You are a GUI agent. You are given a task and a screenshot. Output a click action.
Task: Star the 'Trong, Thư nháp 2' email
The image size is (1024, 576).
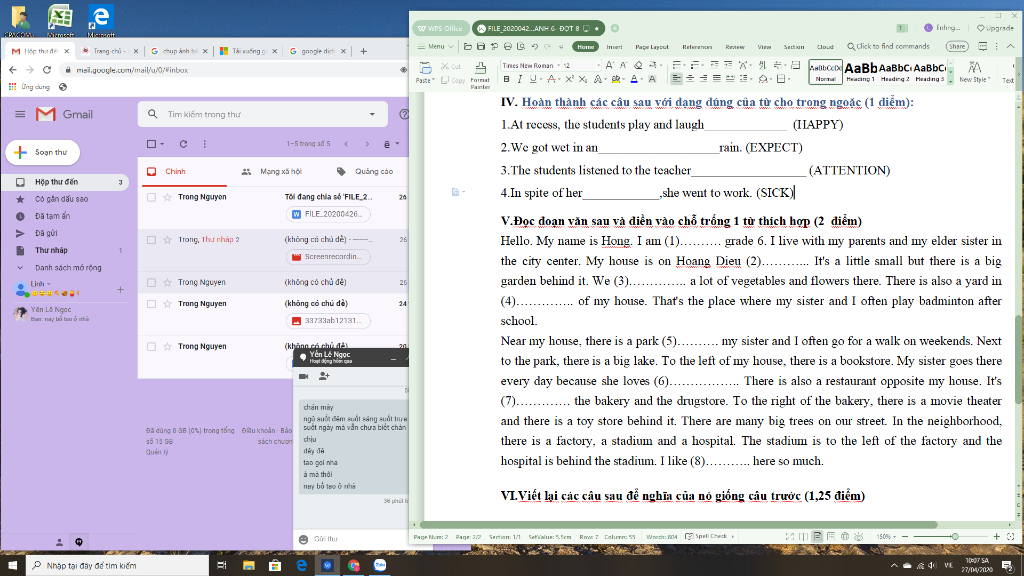(x=168, y=240)
